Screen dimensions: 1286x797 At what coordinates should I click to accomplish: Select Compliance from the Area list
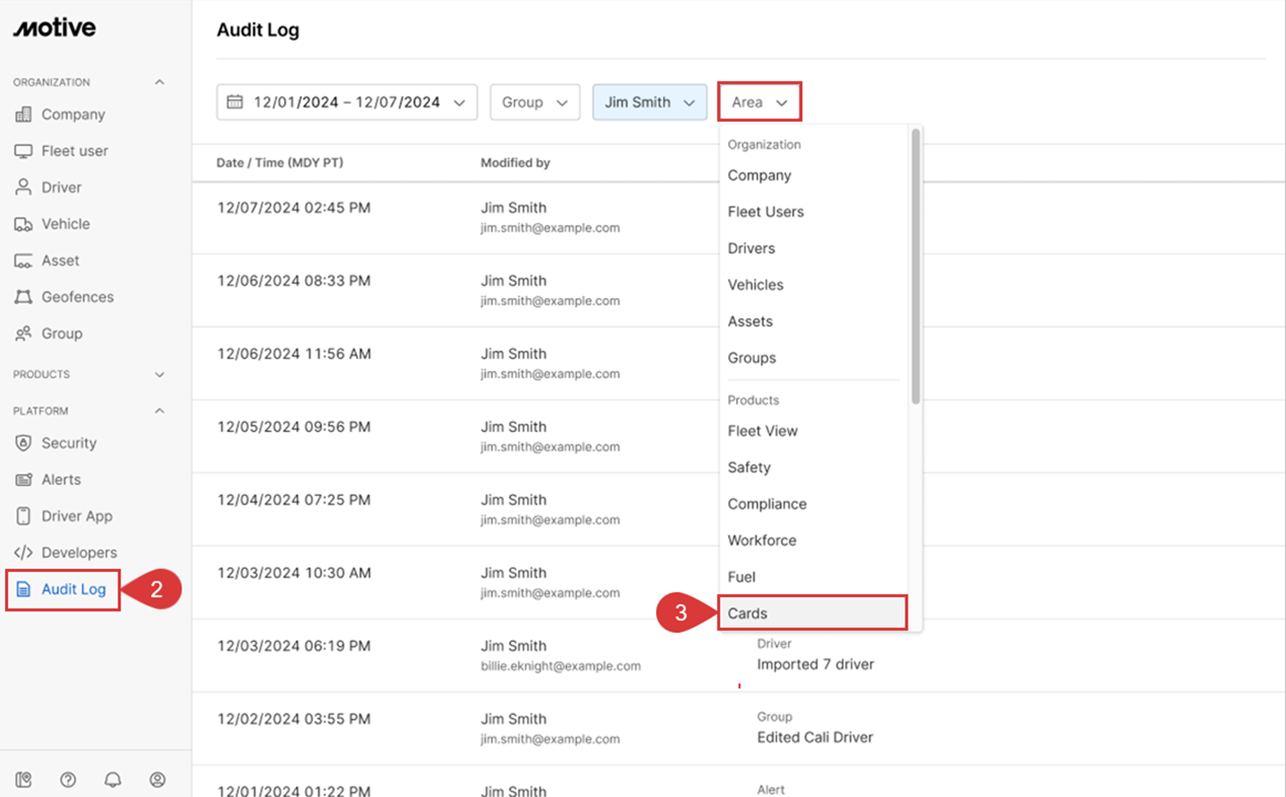point(767,504)
